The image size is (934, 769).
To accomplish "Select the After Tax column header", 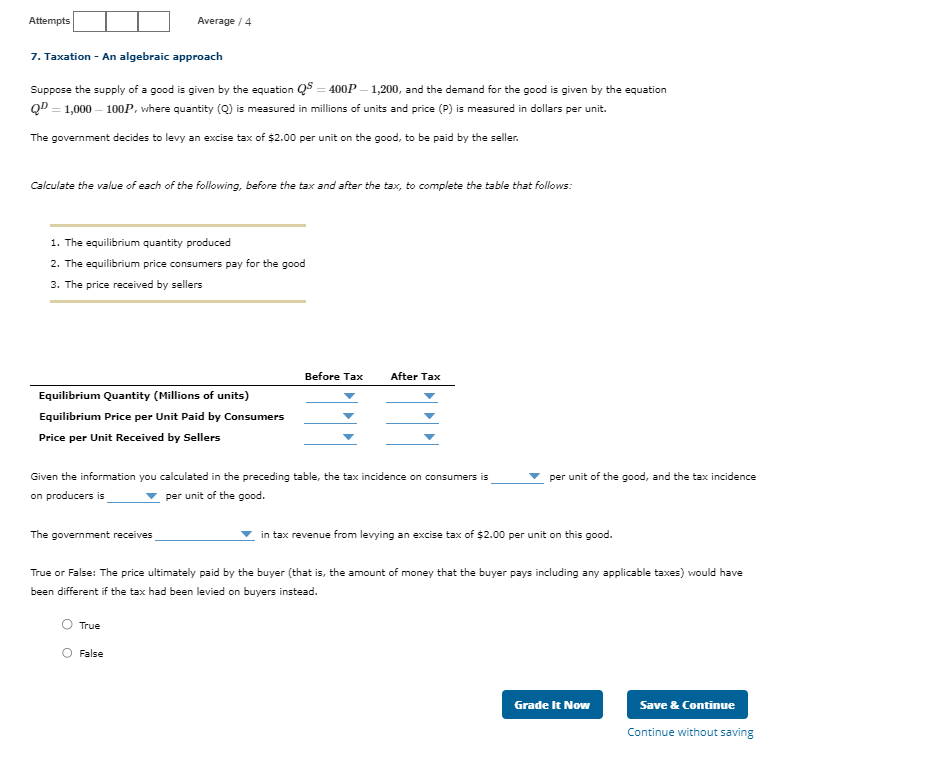I will (416, 376).
